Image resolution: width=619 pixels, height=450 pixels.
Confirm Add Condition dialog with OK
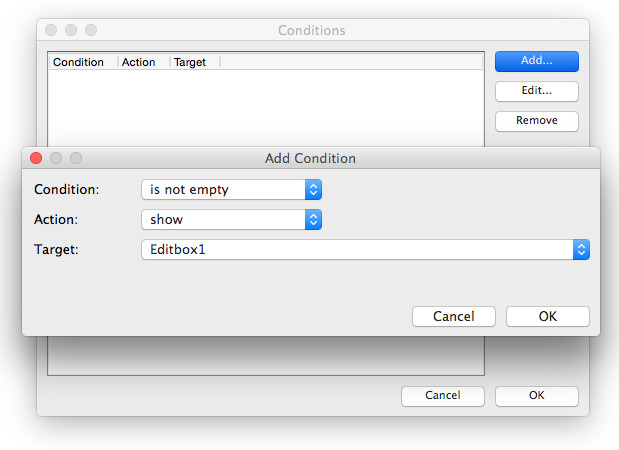(x=547, y=316)
